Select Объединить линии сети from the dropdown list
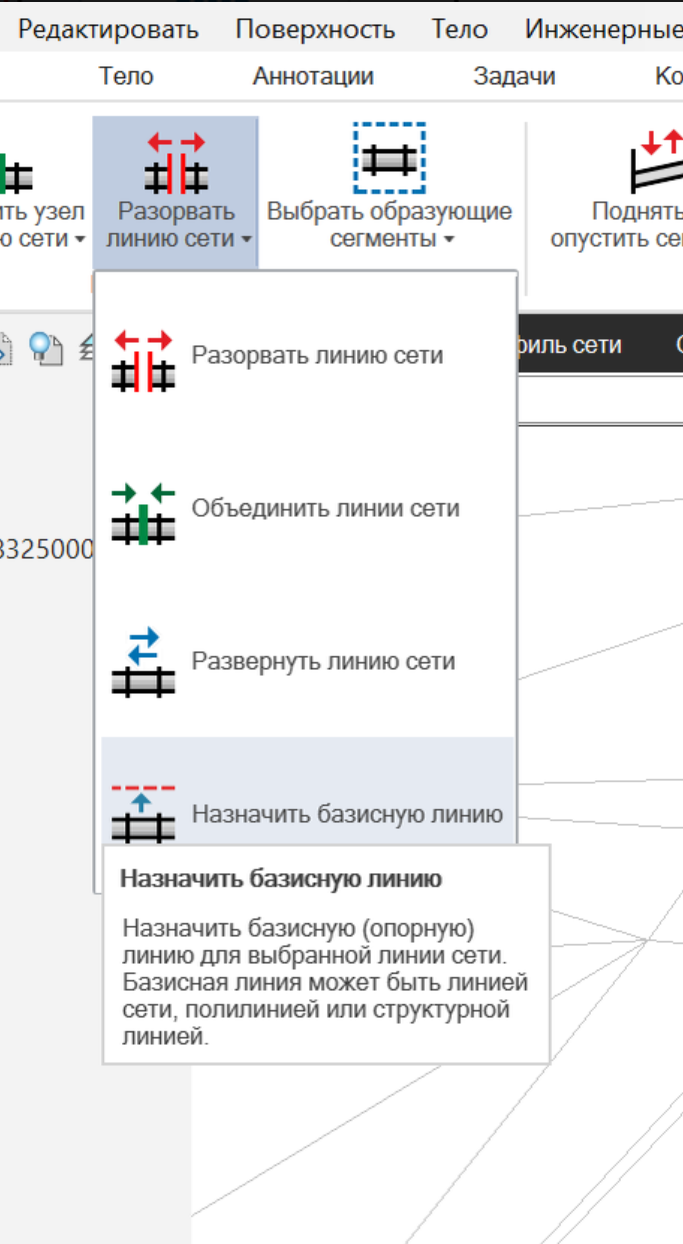 tap(325, 509)
